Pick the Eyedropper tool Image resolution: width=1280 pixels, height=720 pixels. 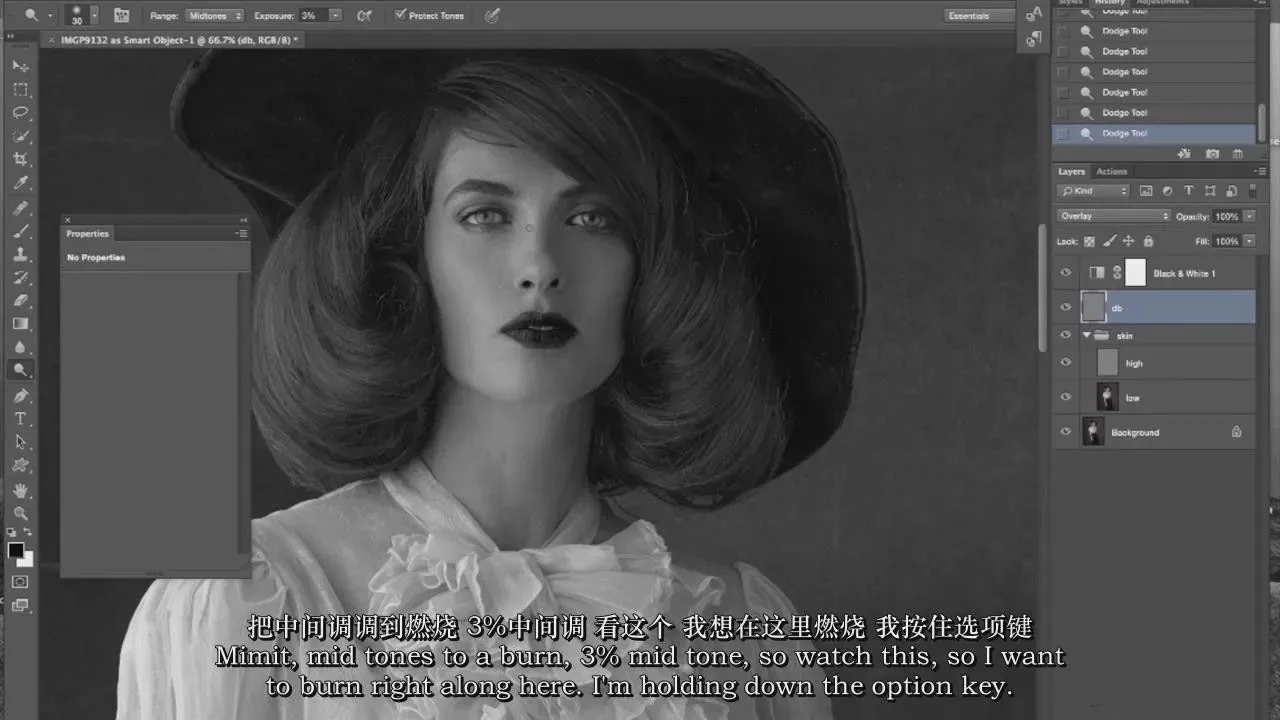[20, 183]
